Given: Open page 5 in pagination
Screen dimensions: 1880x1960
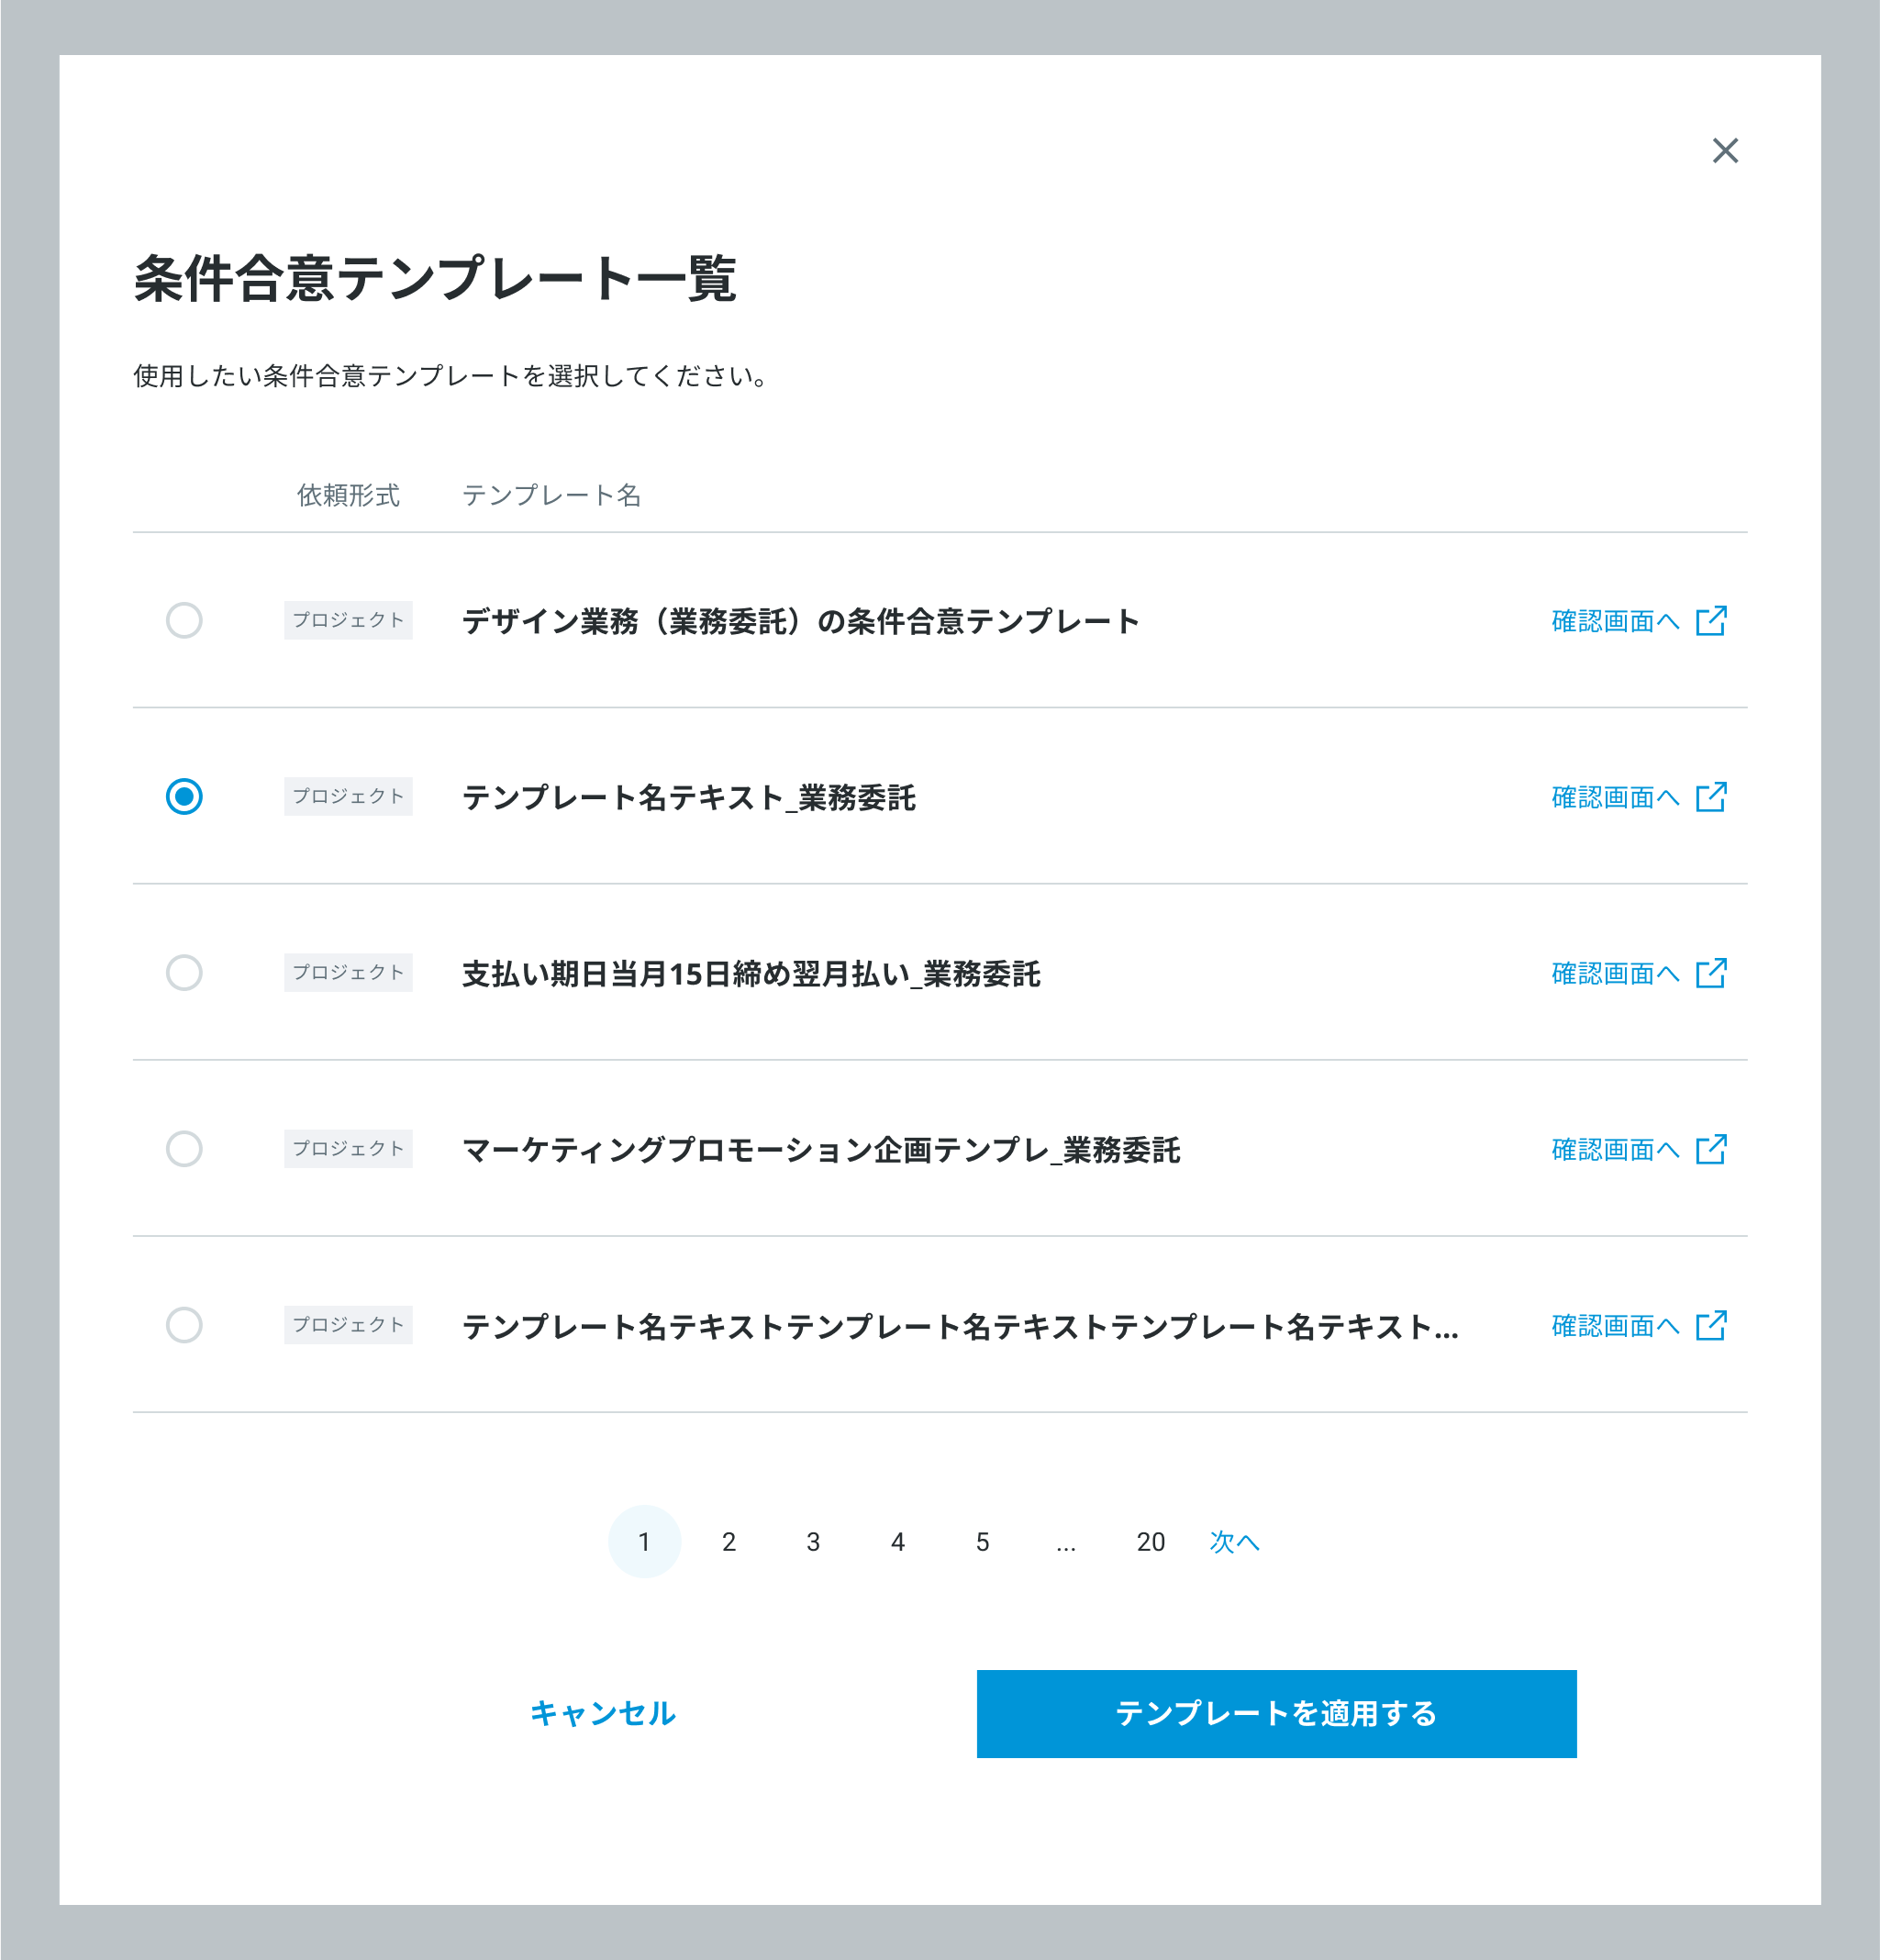Looking at the screenshot, I should (x=982, y=1542).
